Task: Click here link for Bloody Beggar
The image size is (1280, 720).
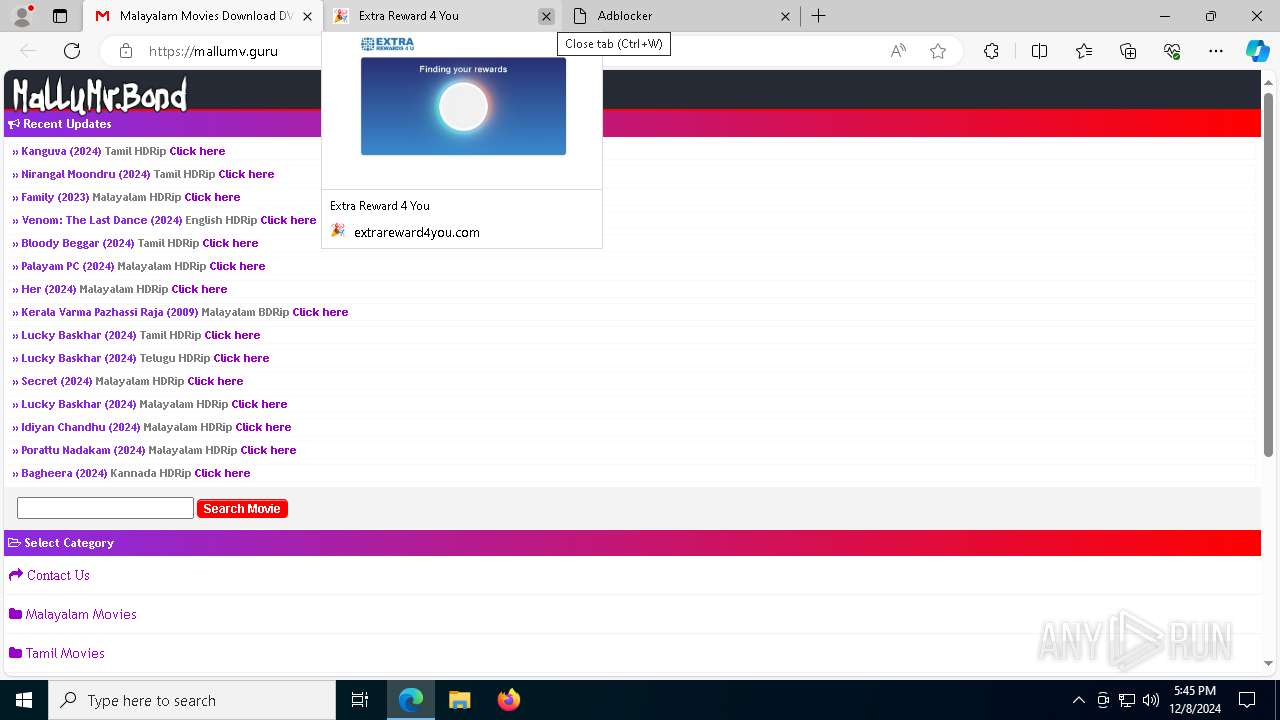Action: (230, 243)
